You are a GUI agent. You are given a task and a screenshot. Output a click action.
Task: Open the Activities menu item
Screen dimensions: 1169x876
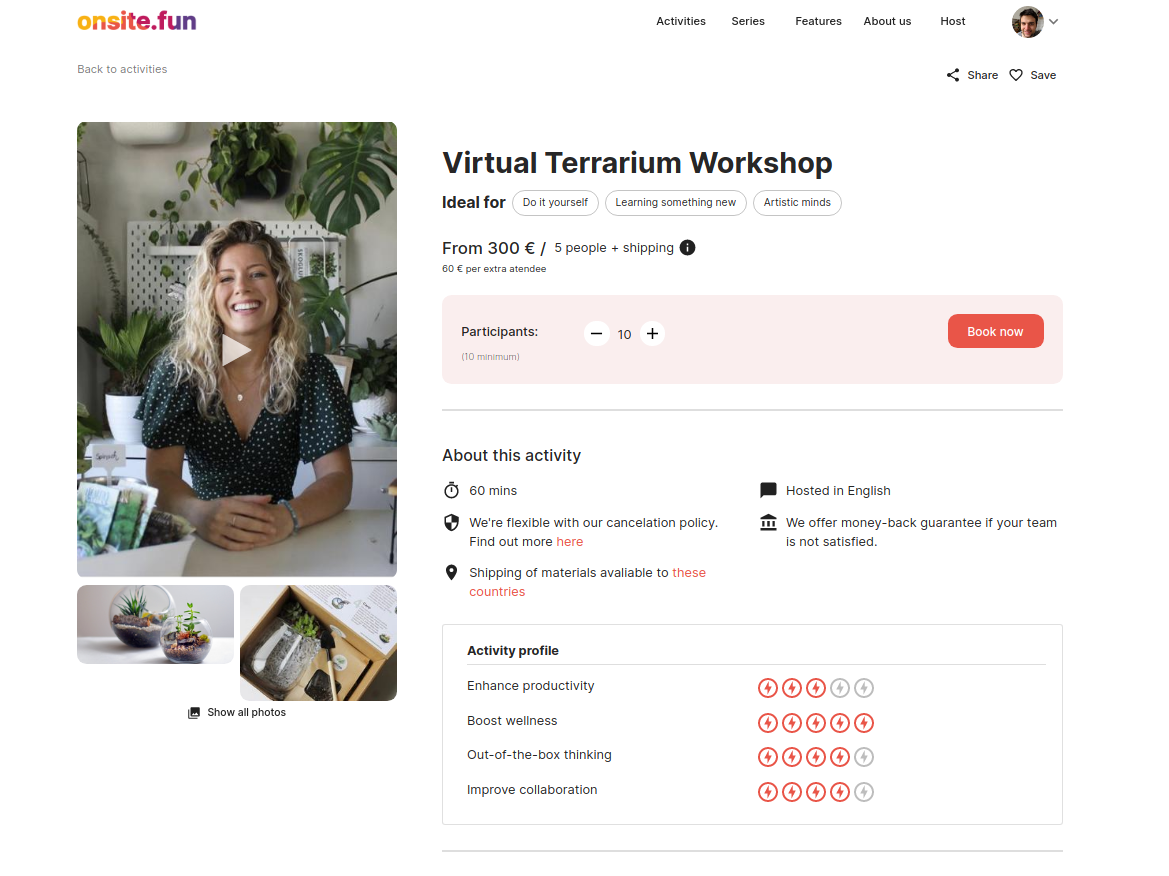[x=681, y=21]
